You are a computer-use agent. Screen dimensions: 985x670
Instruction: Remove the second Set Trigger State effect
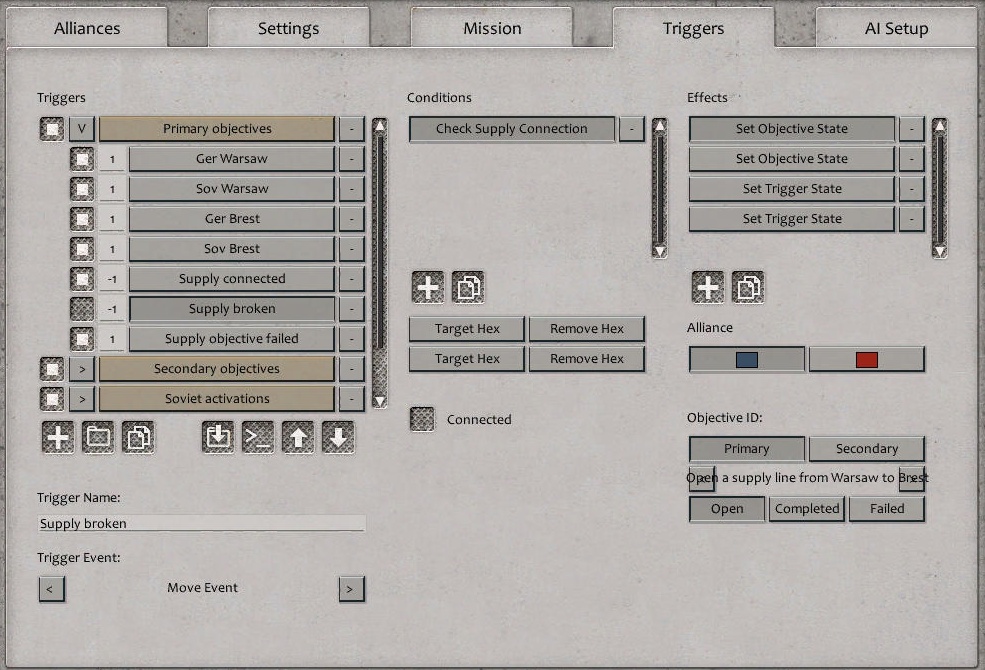coord(912,219)
